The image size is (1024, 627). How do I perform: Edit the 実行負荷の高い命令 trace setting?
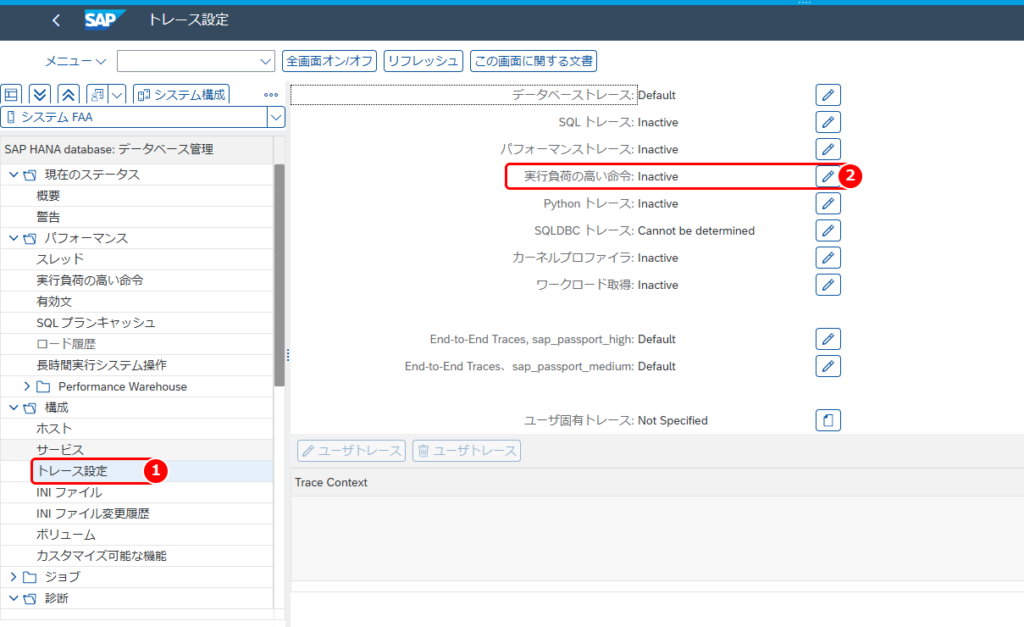(x=827, y=176)
